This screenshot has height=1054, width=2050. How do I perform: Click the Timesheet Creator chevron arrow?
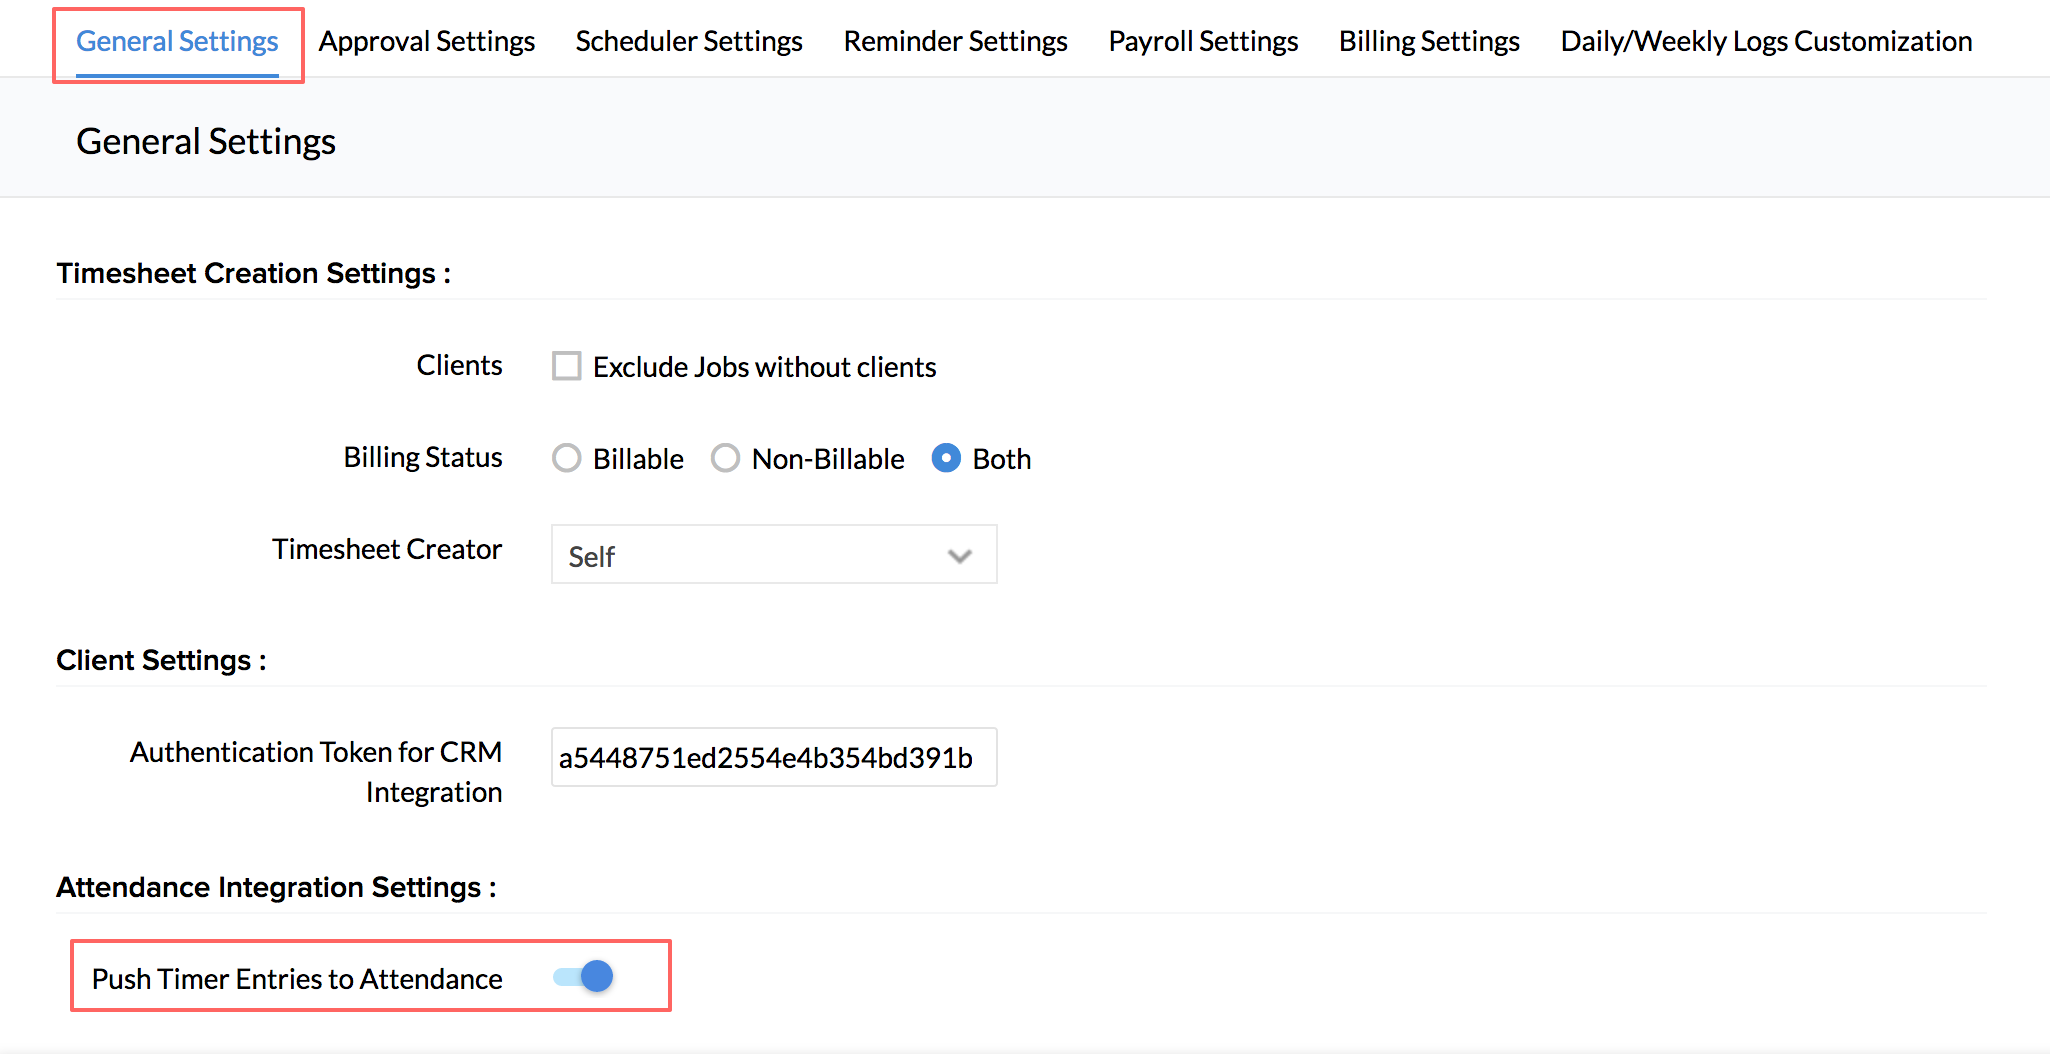(960, 556)
